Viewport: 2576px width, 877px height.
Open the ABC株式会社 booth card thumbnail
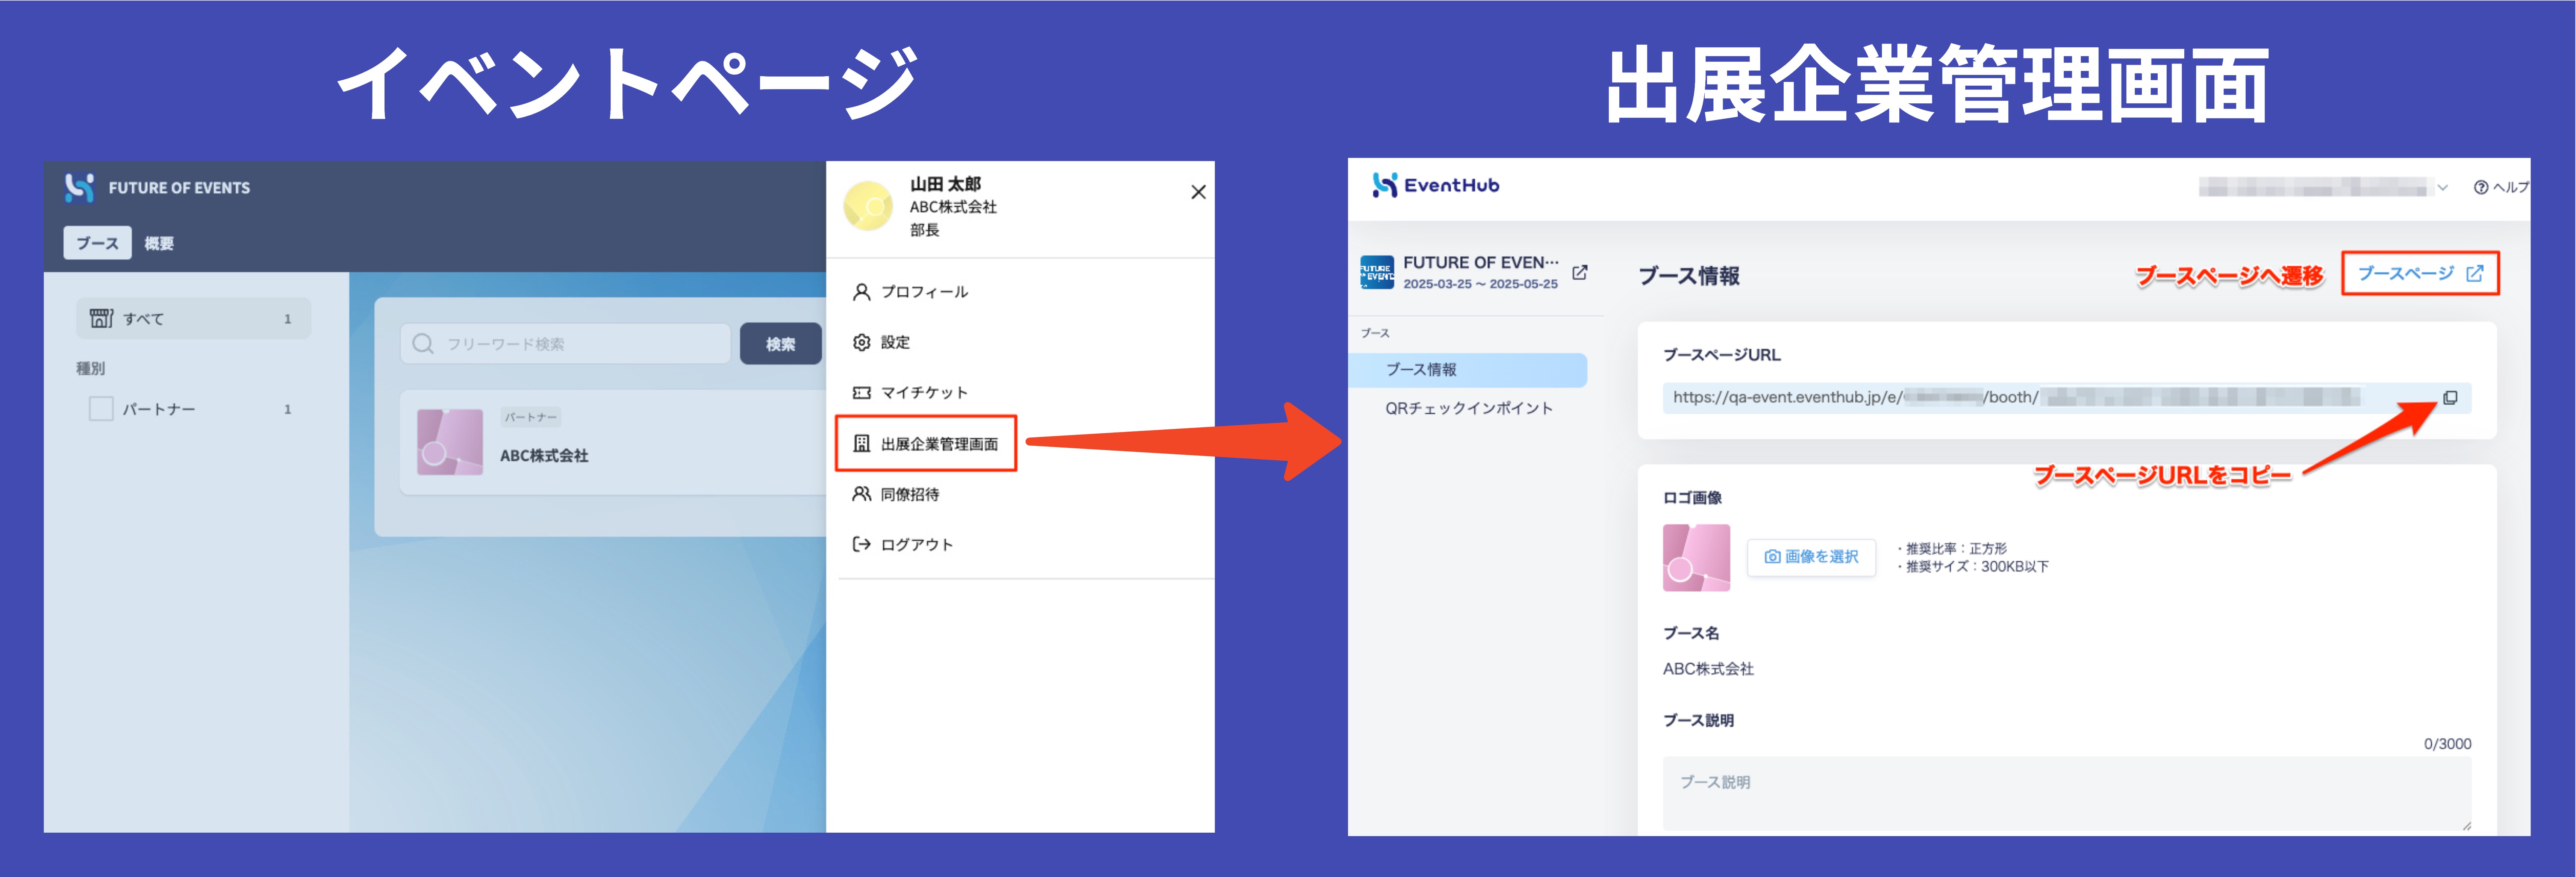click(x=450, y=442)
